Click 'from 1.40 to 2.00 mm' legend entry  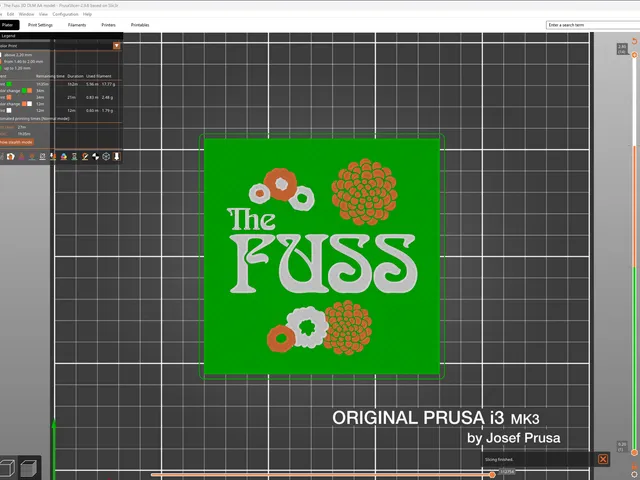point(24,62)
